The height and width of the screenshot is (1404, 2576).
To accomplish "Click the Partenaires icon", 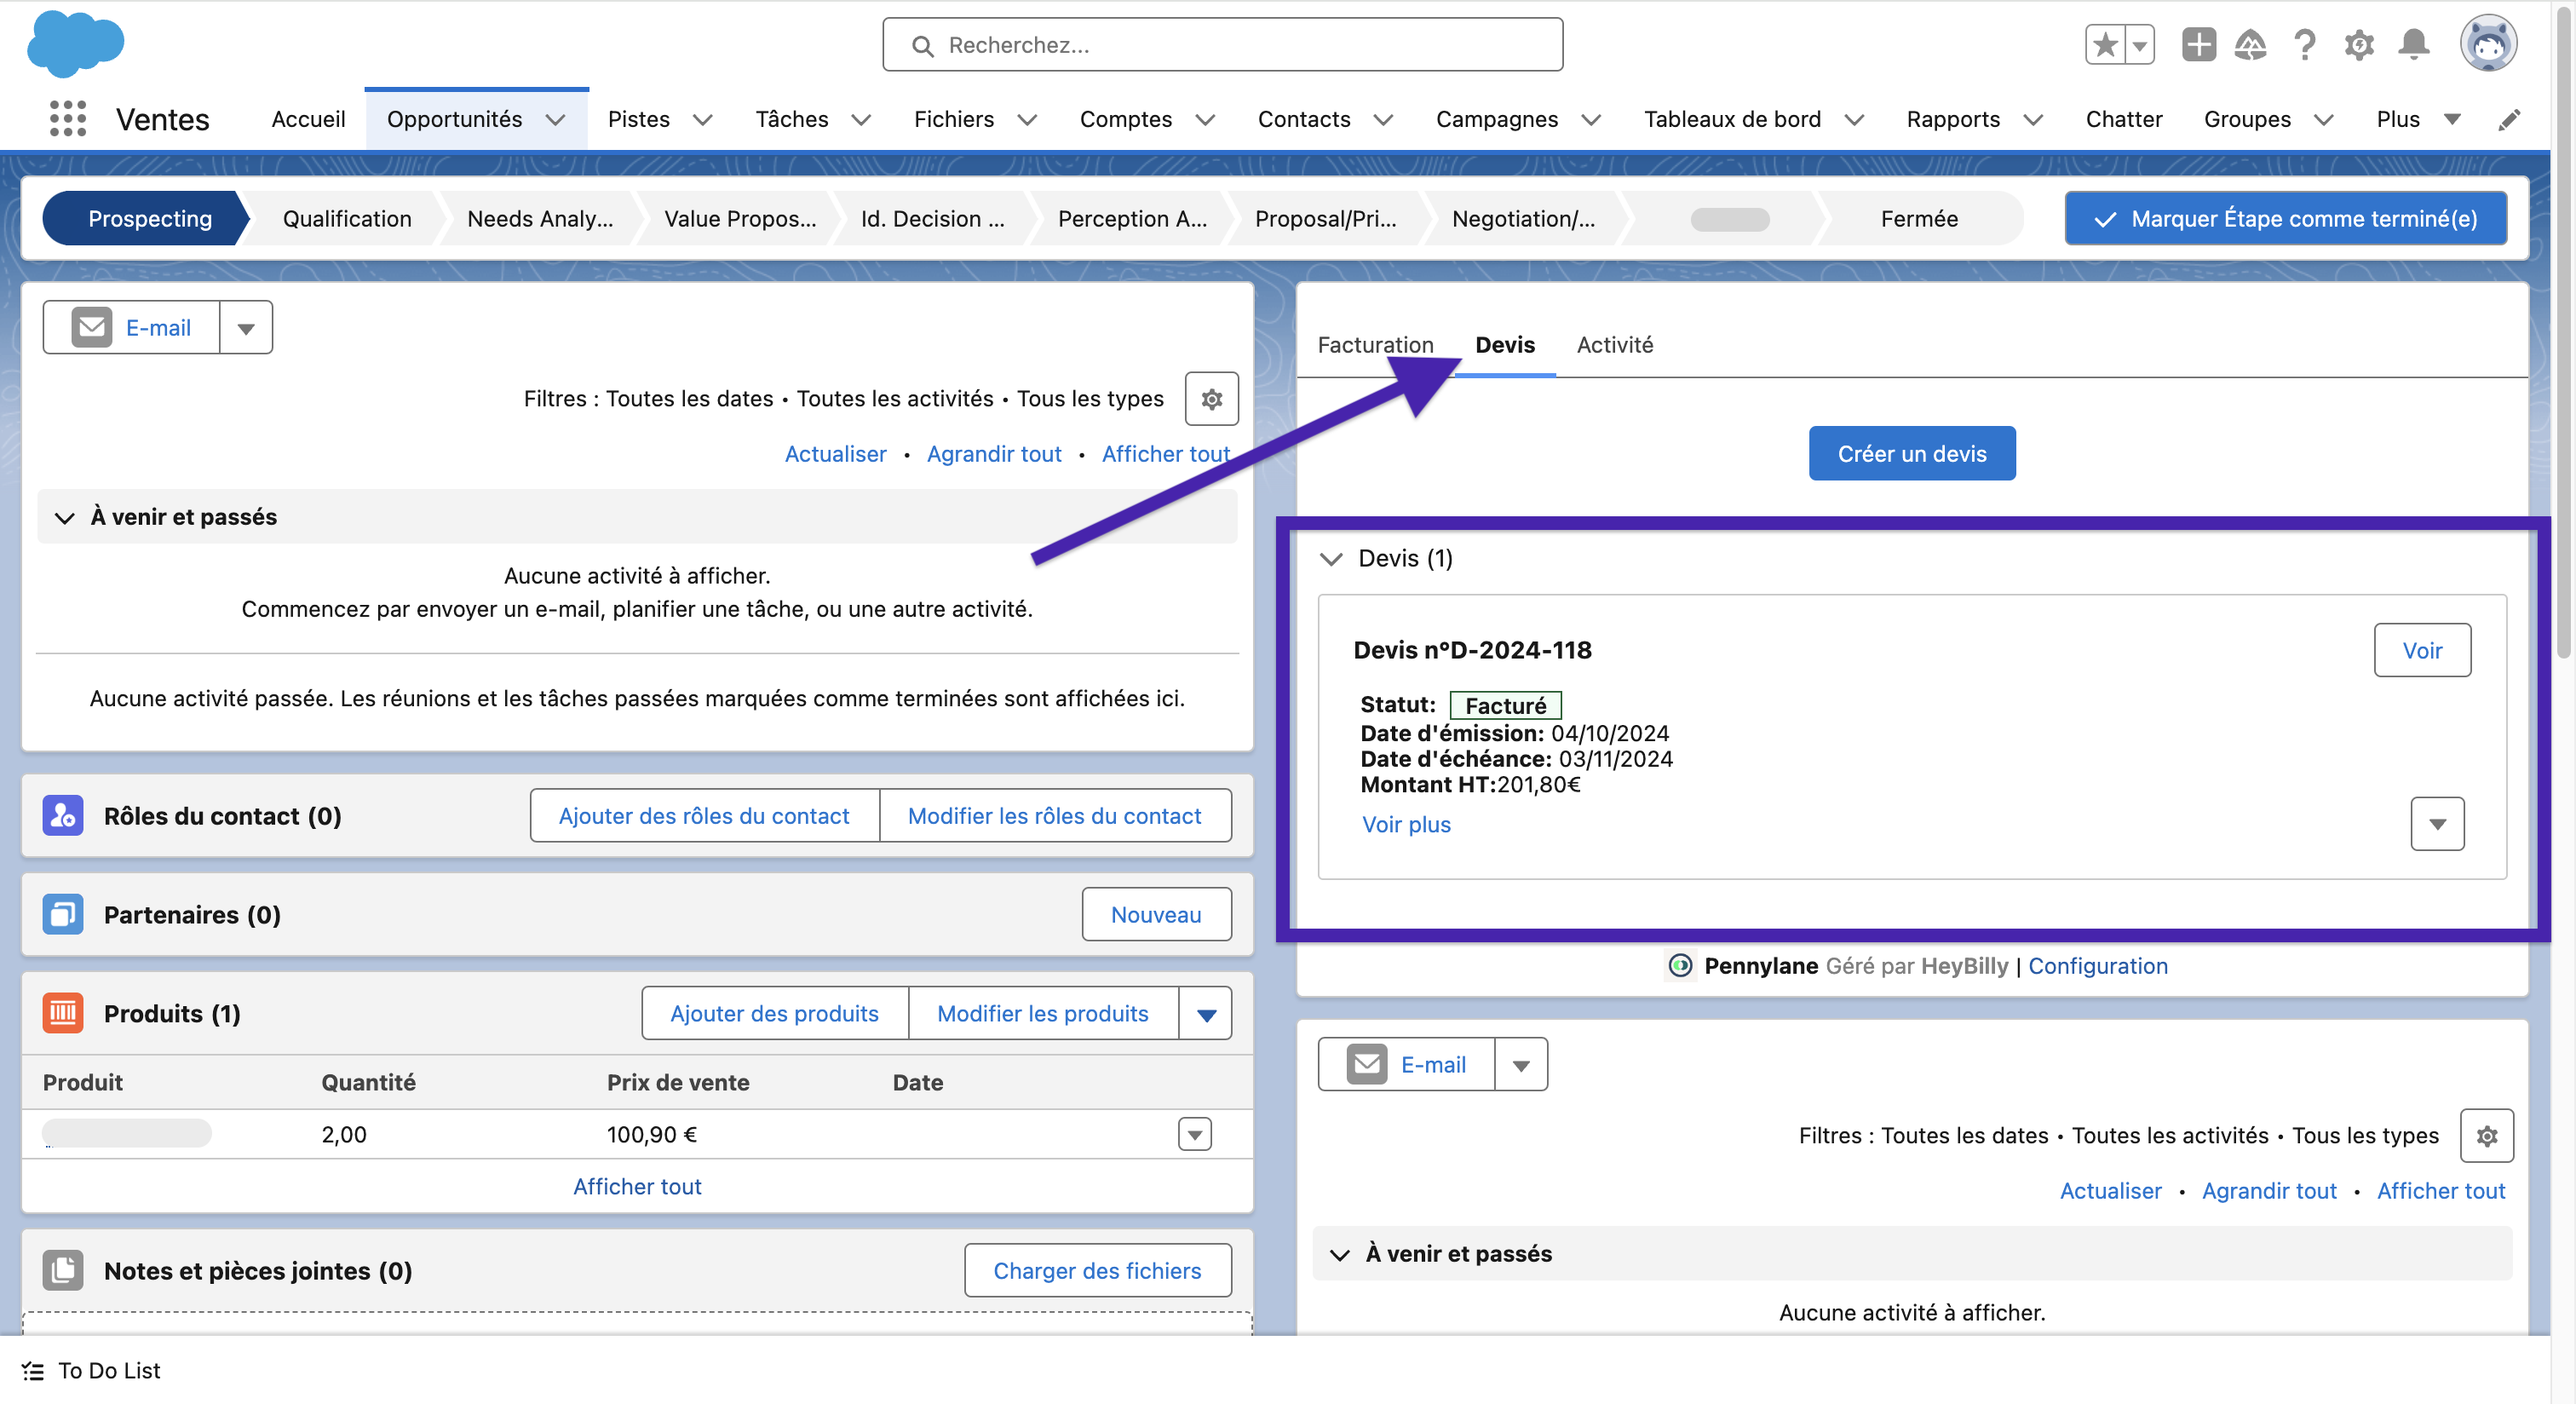I will coord(63,915).
